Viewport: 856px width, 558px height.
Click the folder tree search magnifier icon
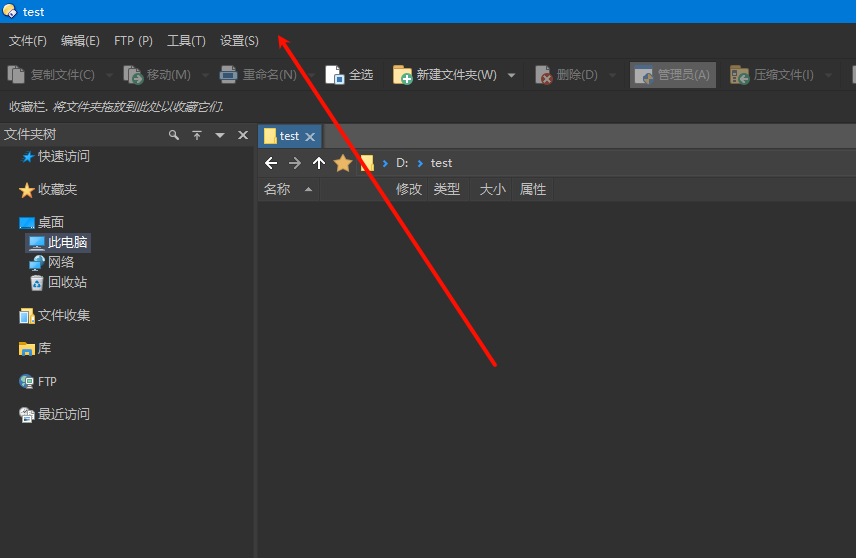(174, 135)
